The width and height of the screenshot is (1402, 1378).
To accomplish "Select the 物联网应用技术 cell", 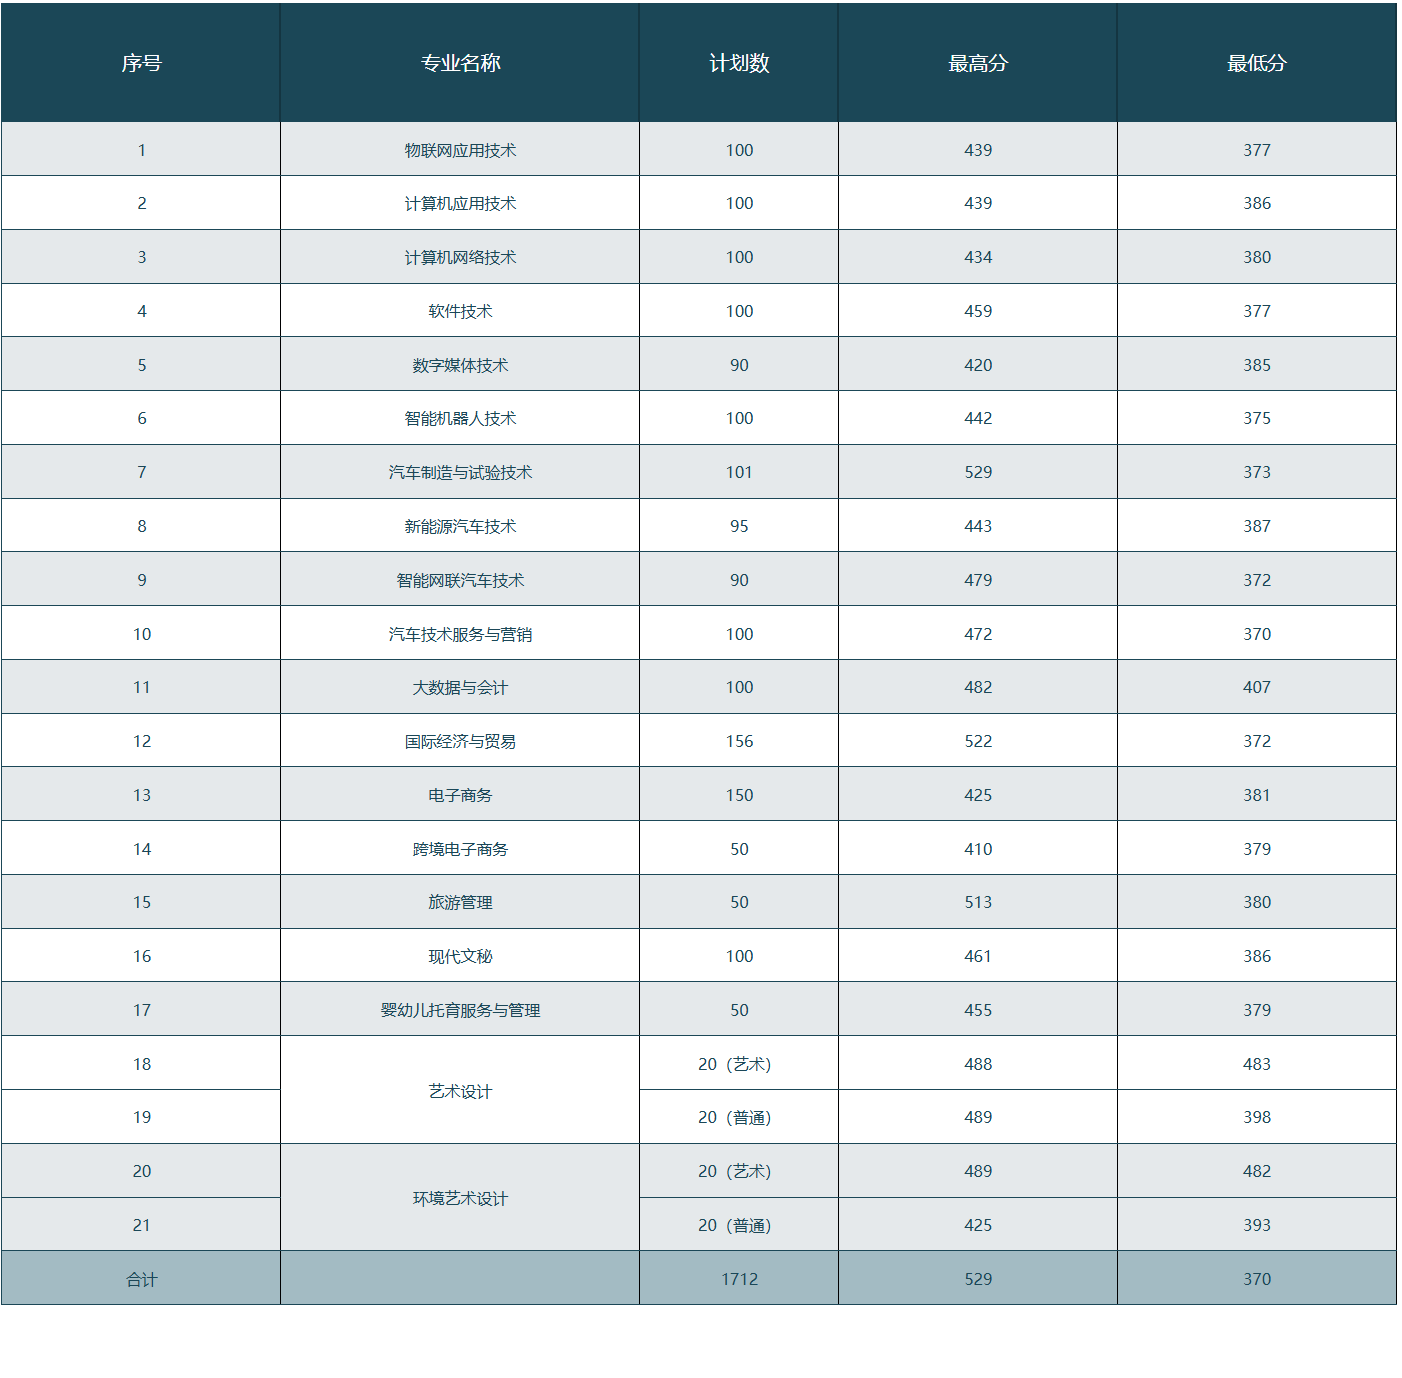I will tap(460, 150).
